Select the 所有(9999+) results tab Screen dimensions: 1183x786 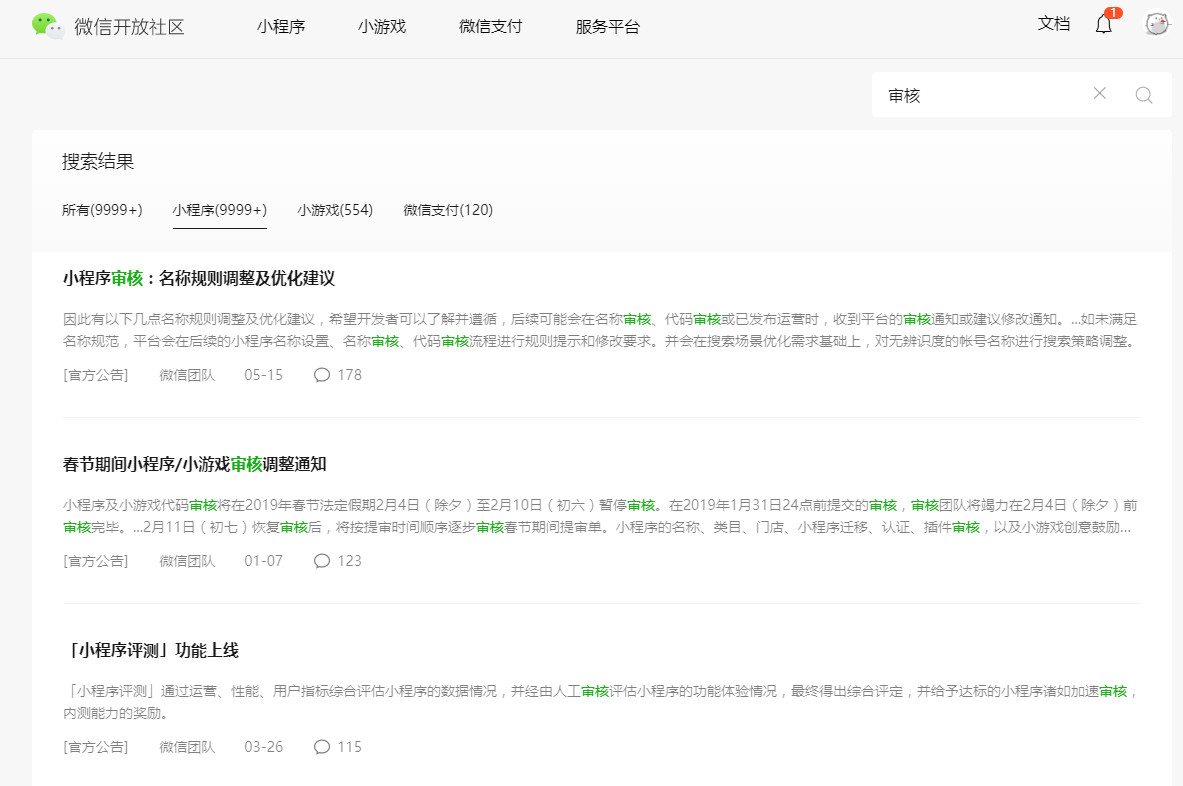[102, 210]
